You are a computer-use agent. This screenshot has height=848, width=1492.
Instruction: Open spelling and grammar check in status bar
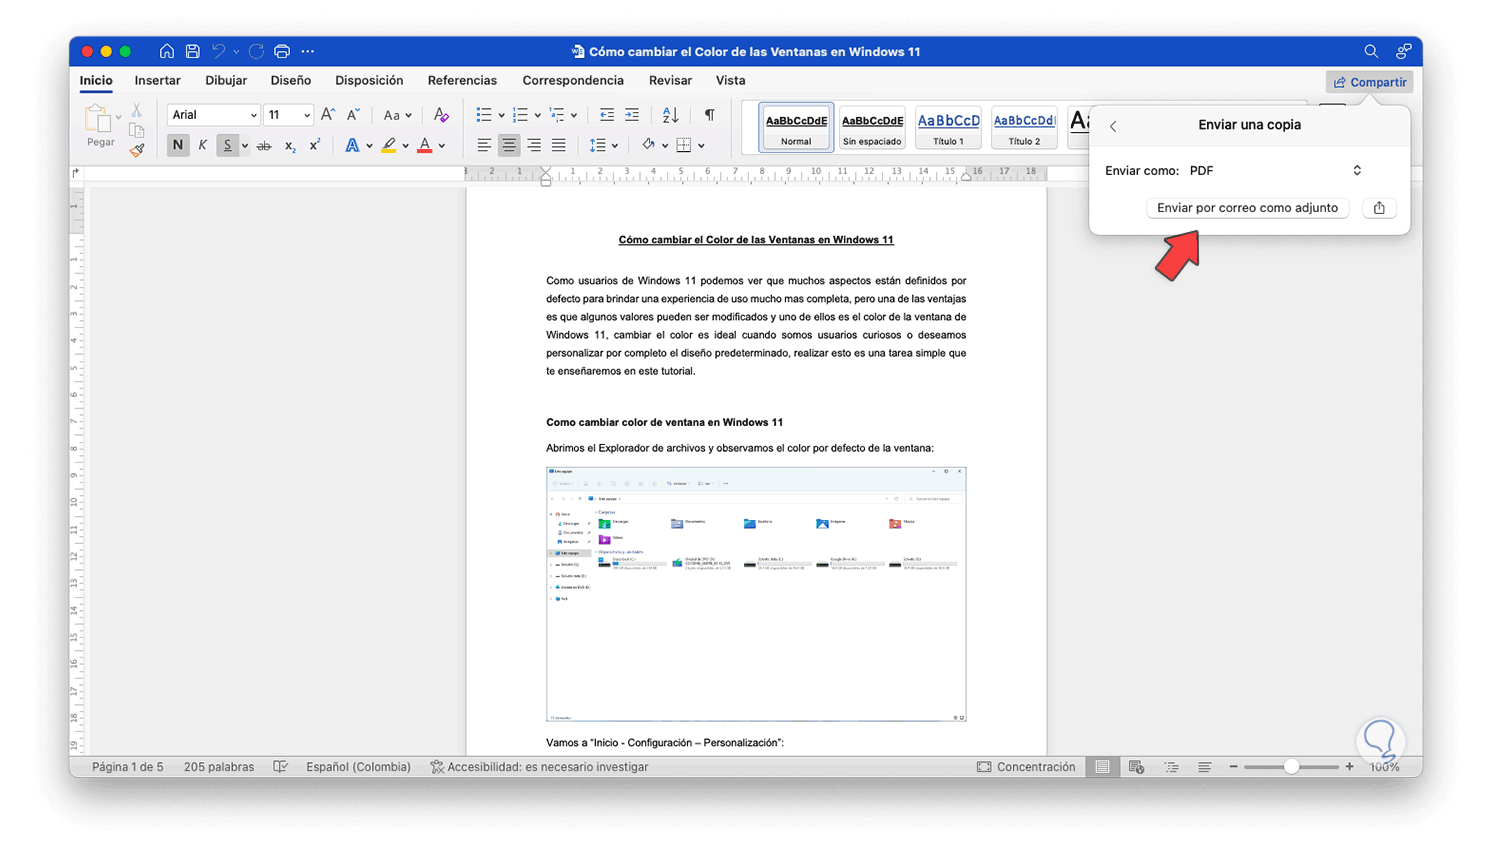(x=281, y=767)
